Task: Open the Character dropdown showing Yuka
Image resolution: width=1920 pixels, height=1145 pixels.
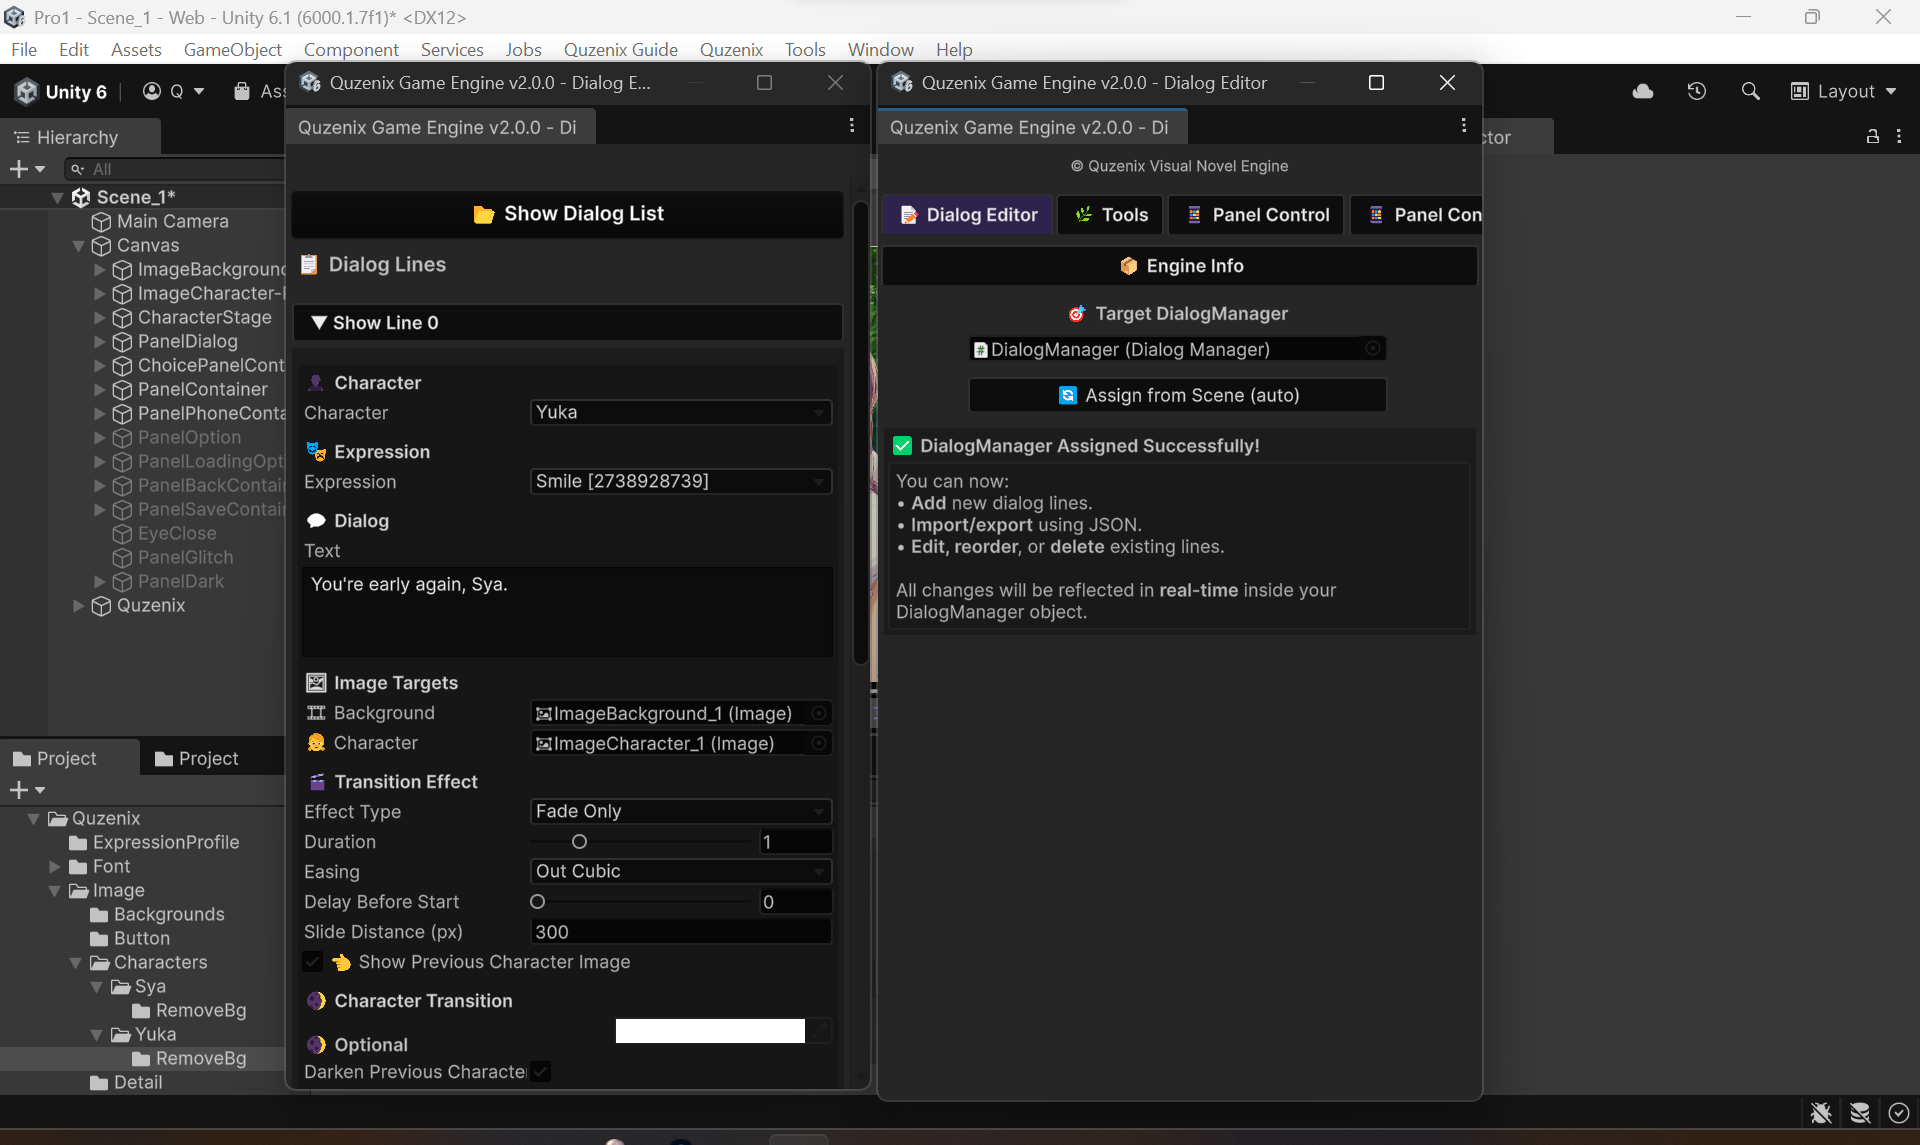Action: 680,412
